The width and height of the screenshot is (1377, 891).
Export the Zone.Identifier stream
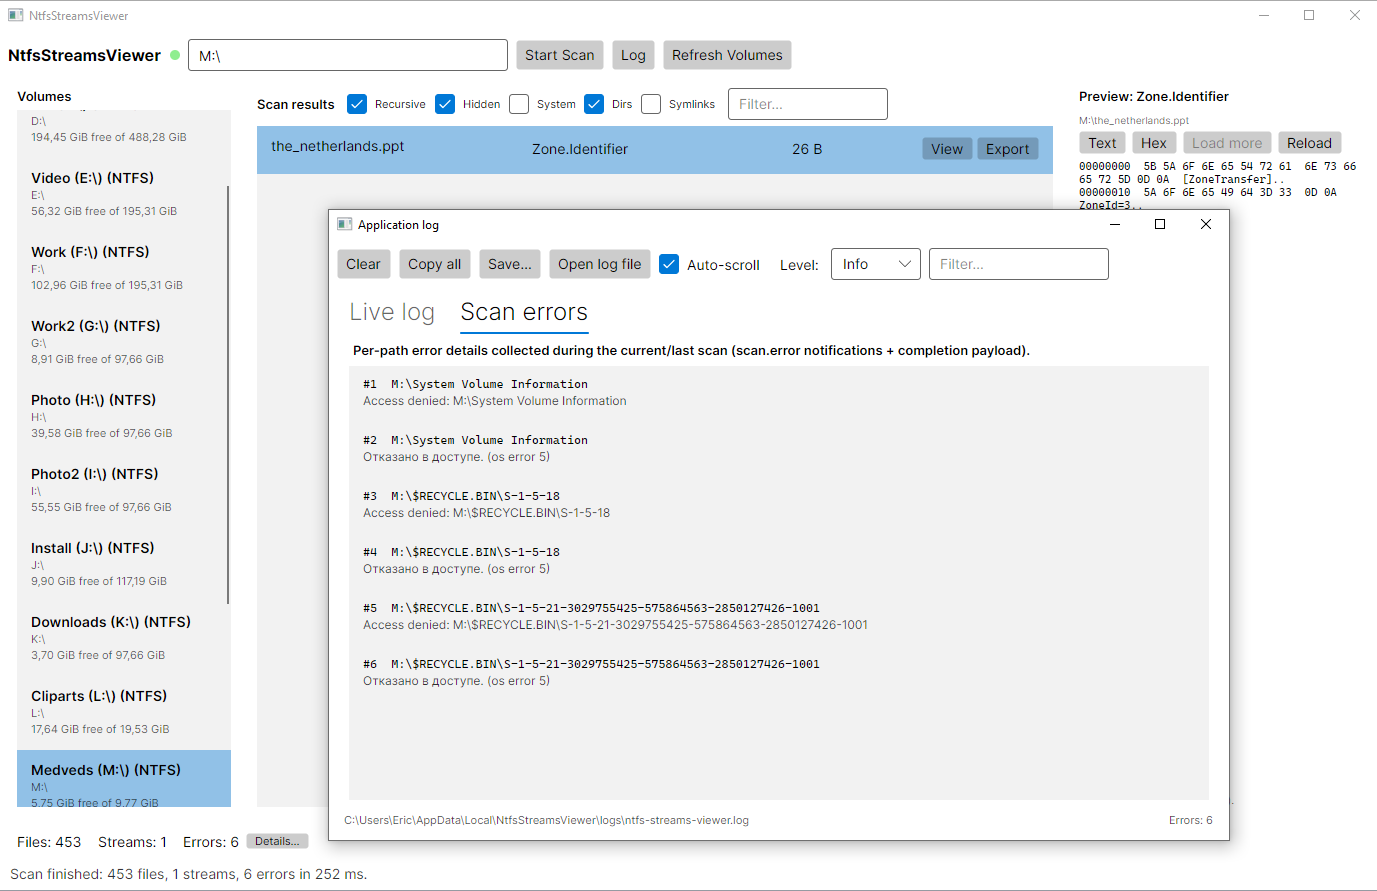(x=1007, y=149)
